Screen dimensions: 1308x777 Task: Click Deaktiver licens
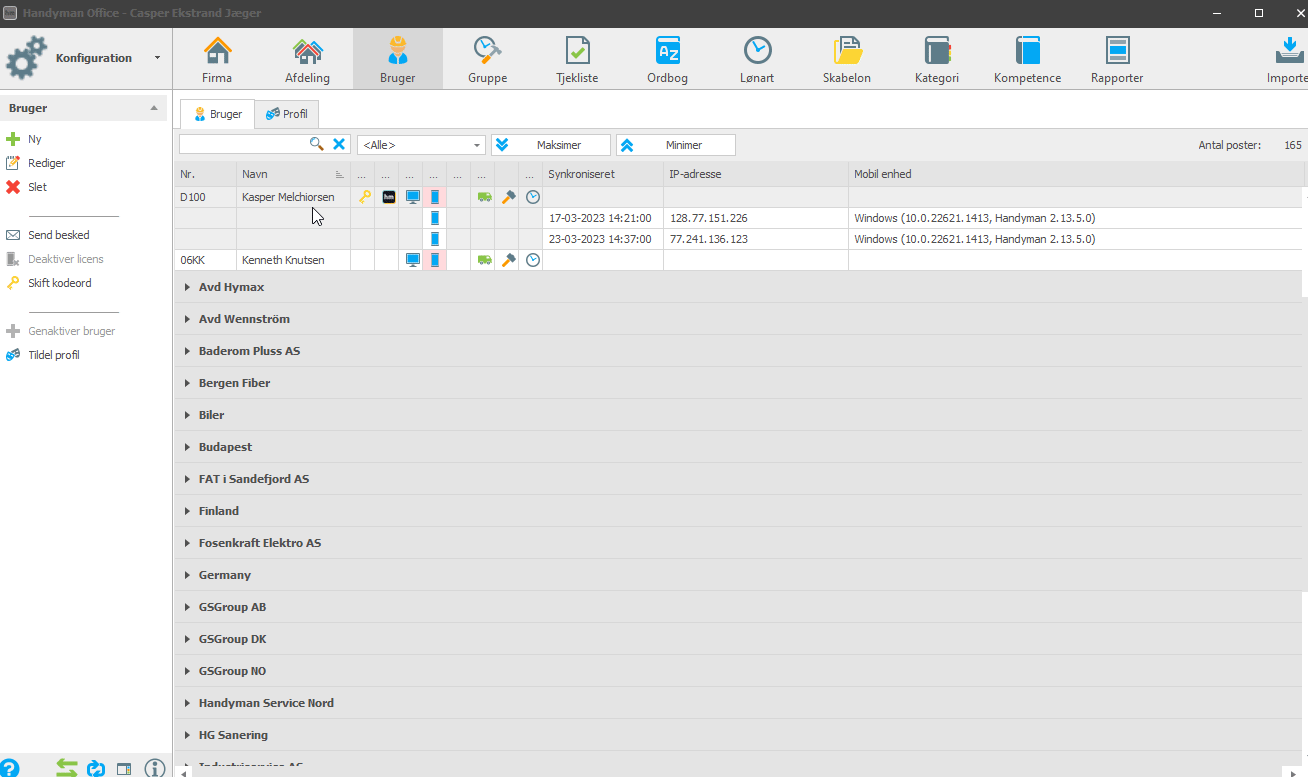55,259
